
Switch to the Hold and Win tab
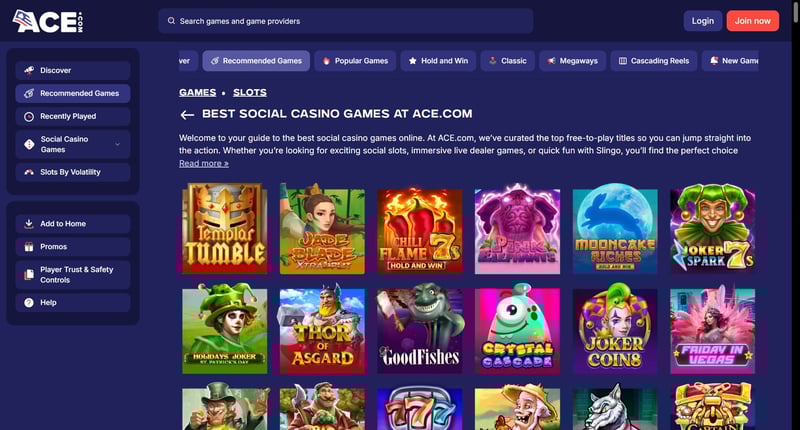438,61
